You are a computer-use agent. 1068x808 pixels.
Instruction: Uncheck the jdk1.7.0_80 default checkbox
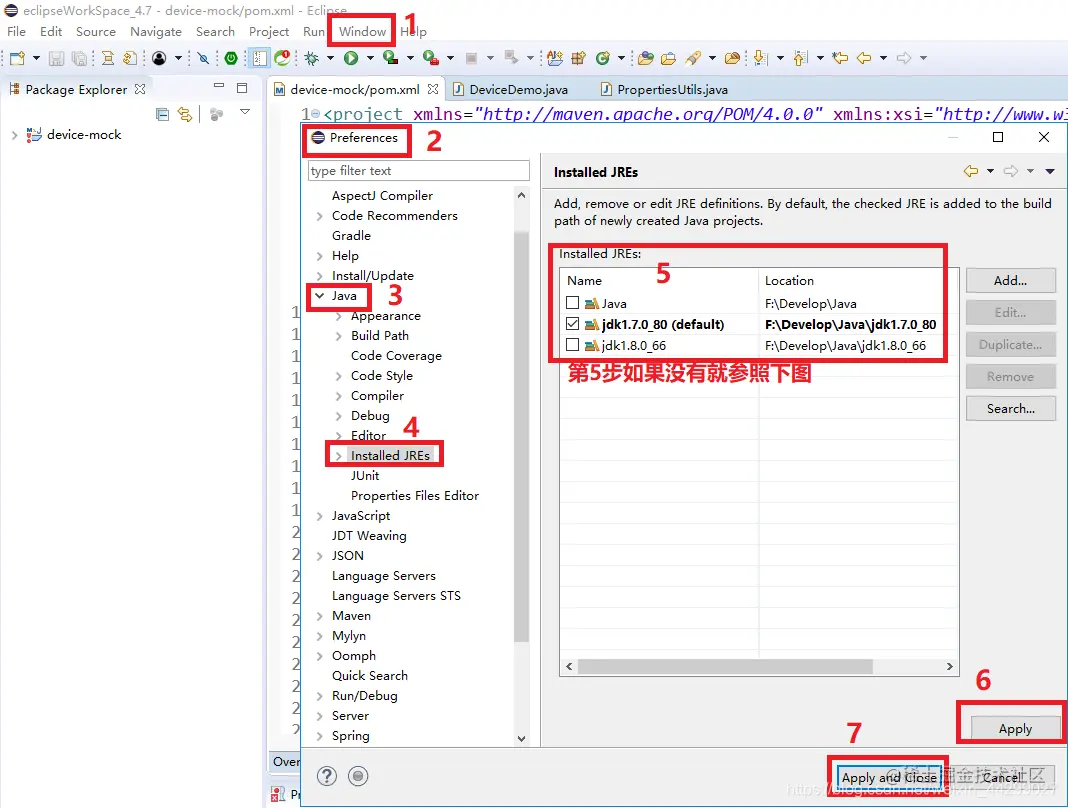(x=572, y=324)
